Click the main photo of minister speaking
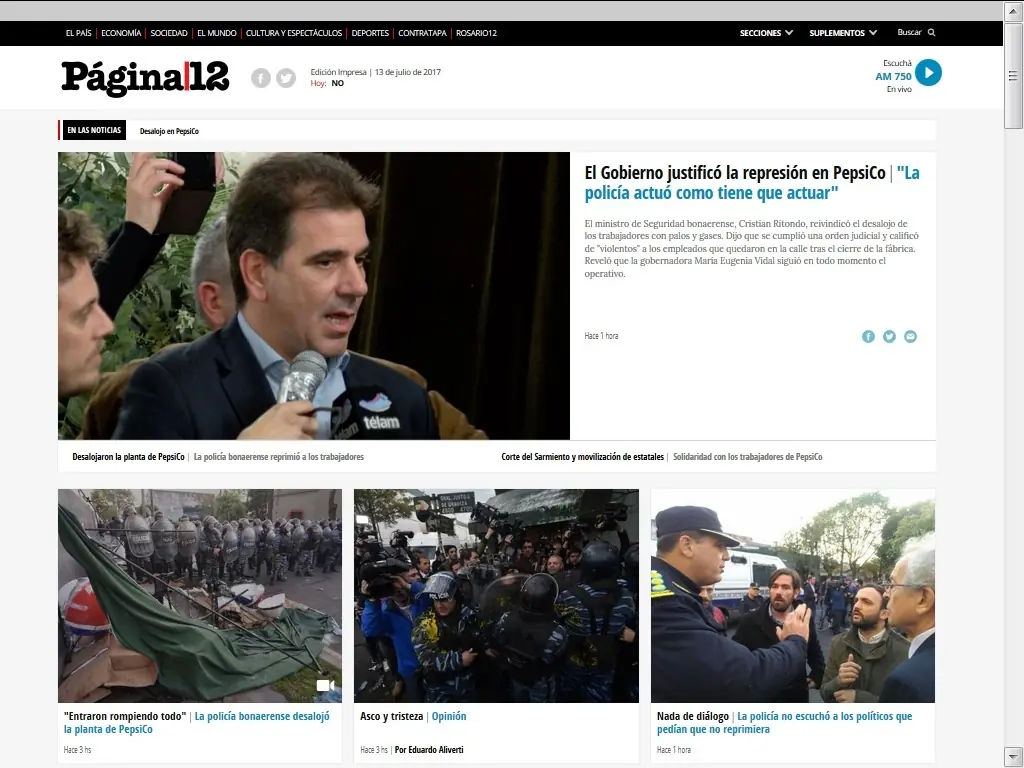The width and height of the screenshot is (1024, 768). 313,296
